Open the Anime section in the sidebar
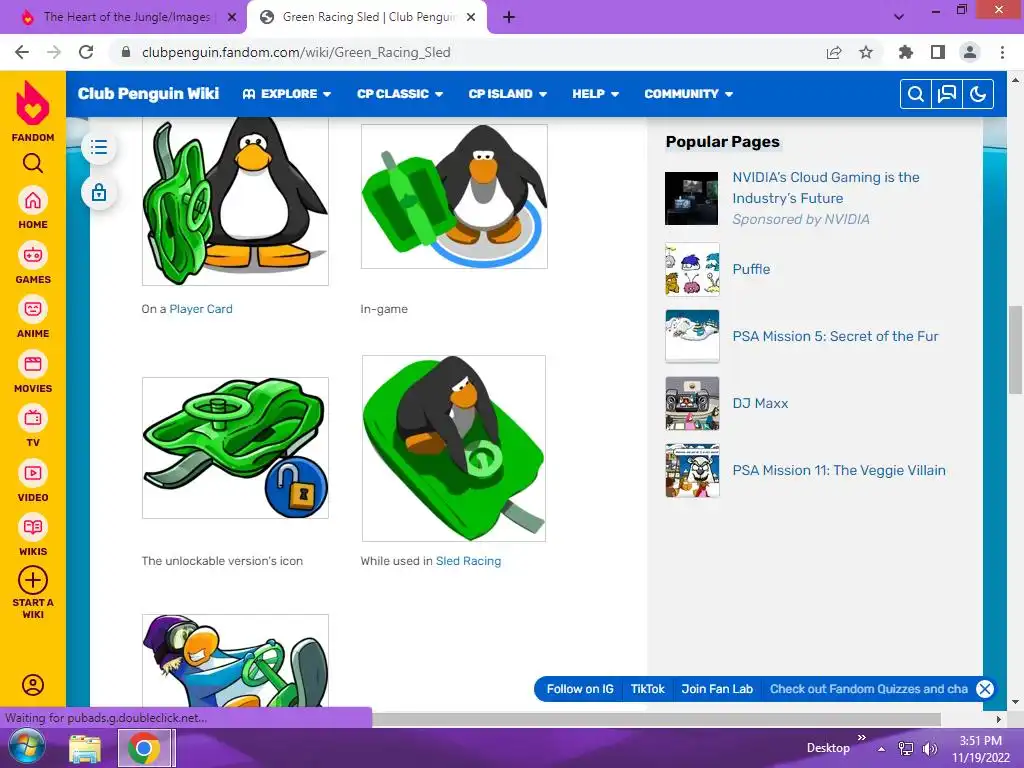Viewport: 1024px width, 768px height. [x=33, y=317]
